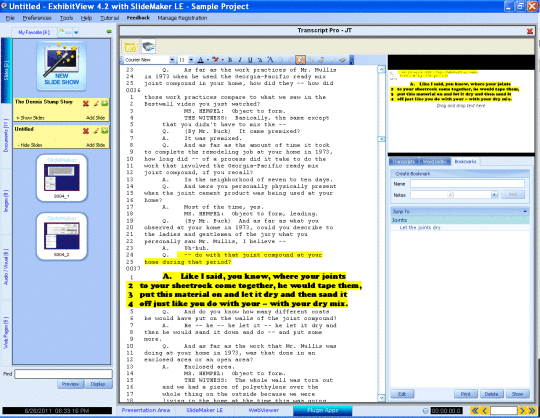Screen dimensions: 540x418
Task: Open the Tutorial menu
Action: (110, 18)
